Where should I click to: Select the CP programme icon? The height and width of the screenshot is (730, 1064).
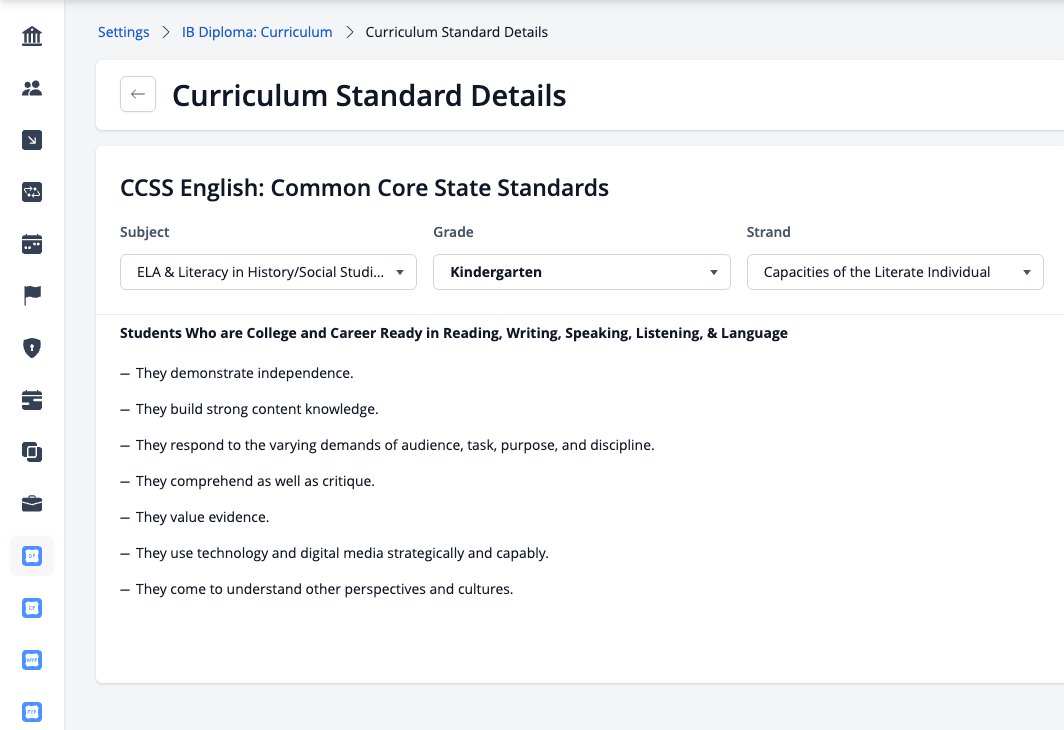[x=32, y=608]
